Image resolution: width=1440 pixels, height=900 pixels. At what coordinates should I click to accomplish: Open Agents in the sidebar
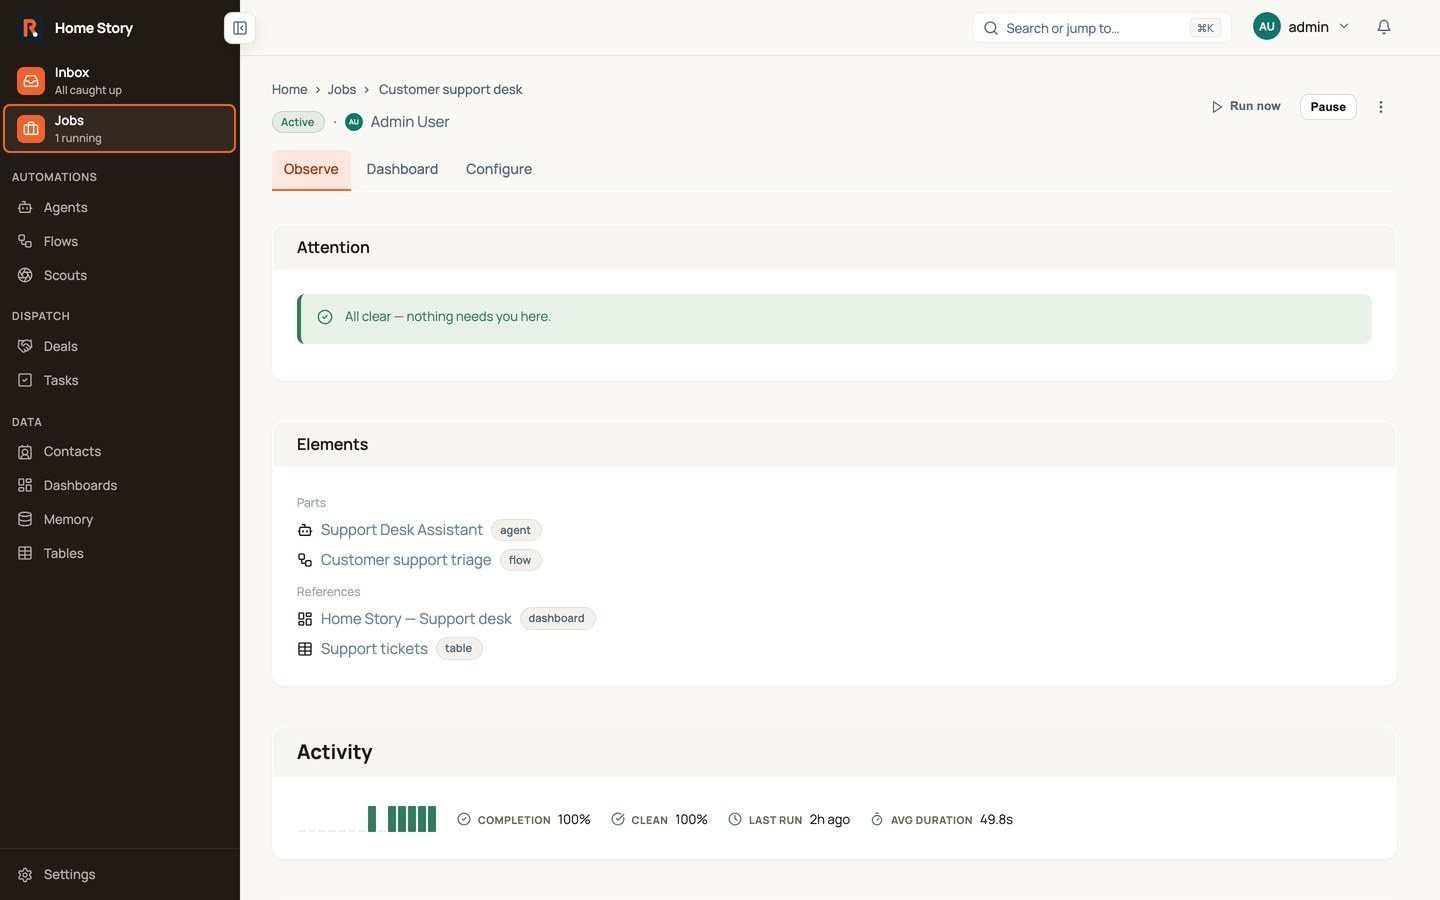click(120, 207)
